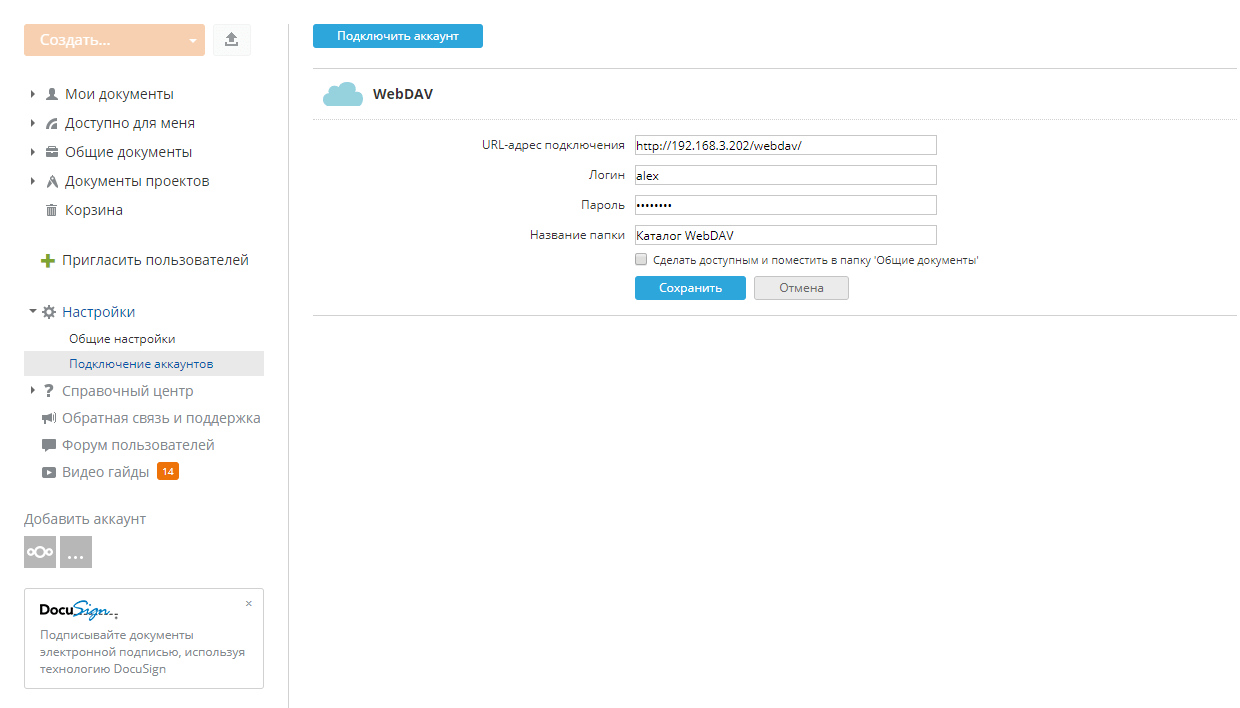Expand the Доступно для меня tree
This screenshot has height=708, width=1240.
pos(33,123)
